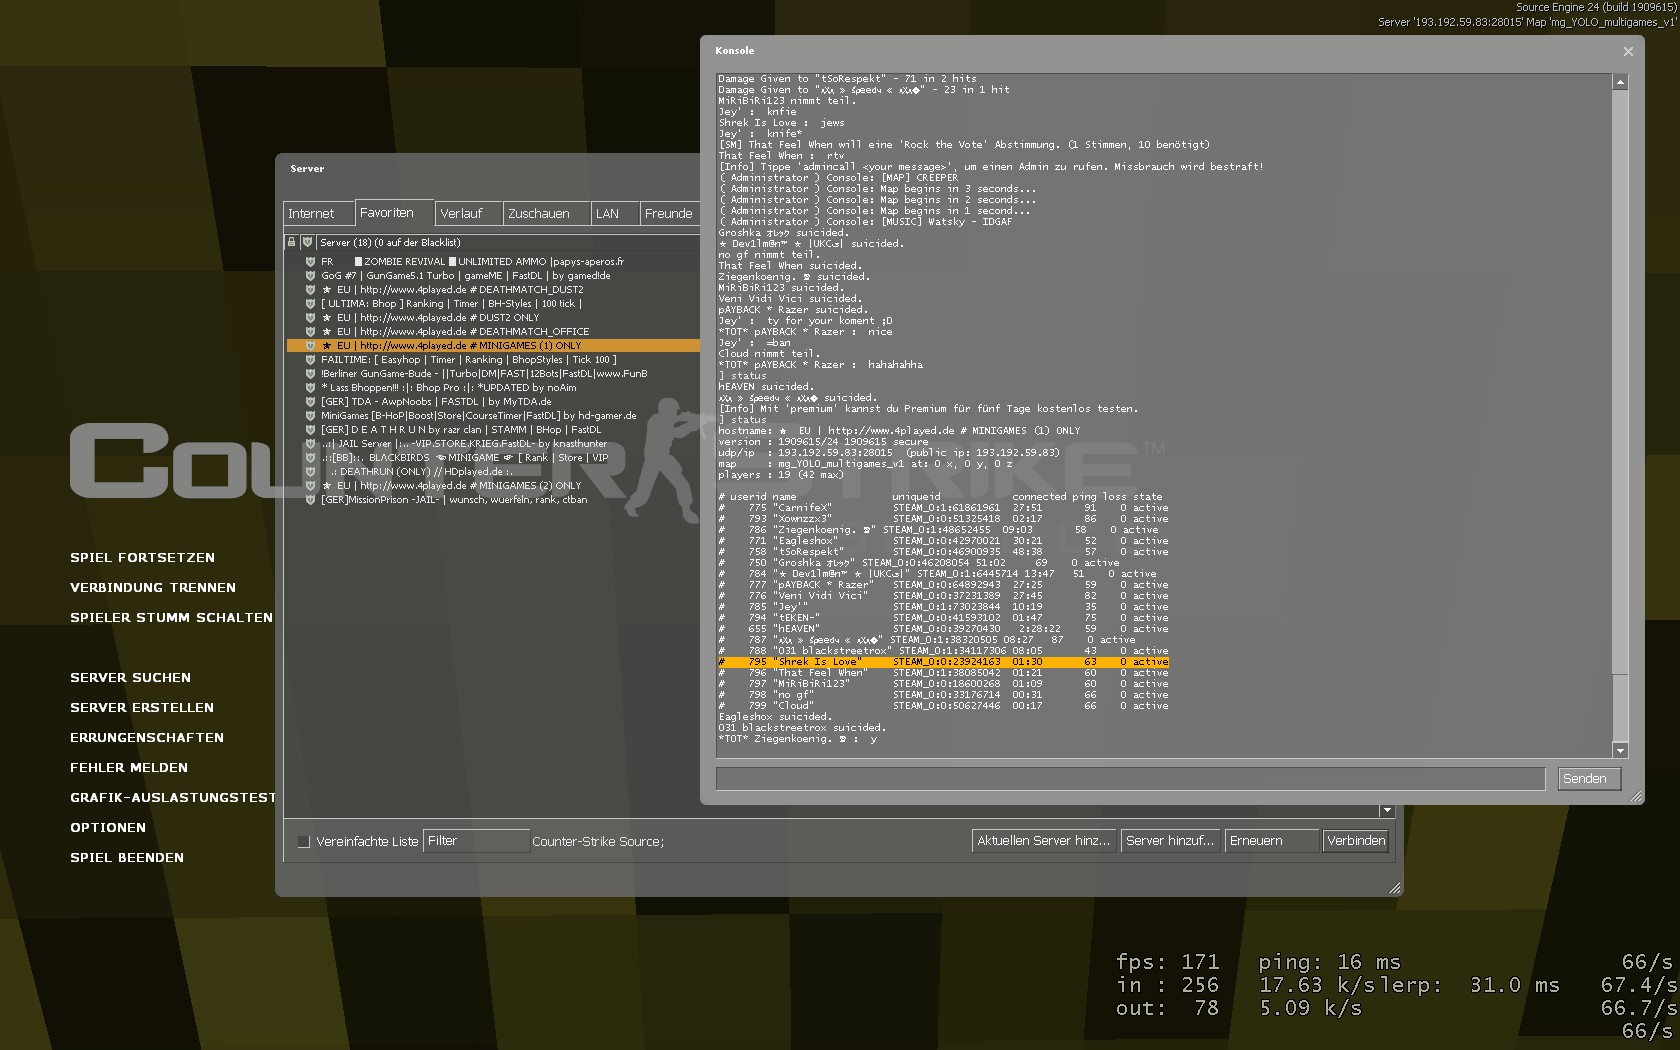The height and width of the screenshot is (1050, 1680).
Task: Click VAC shield beside FAILTIME Easyhop server
Action: click(310, 360)
